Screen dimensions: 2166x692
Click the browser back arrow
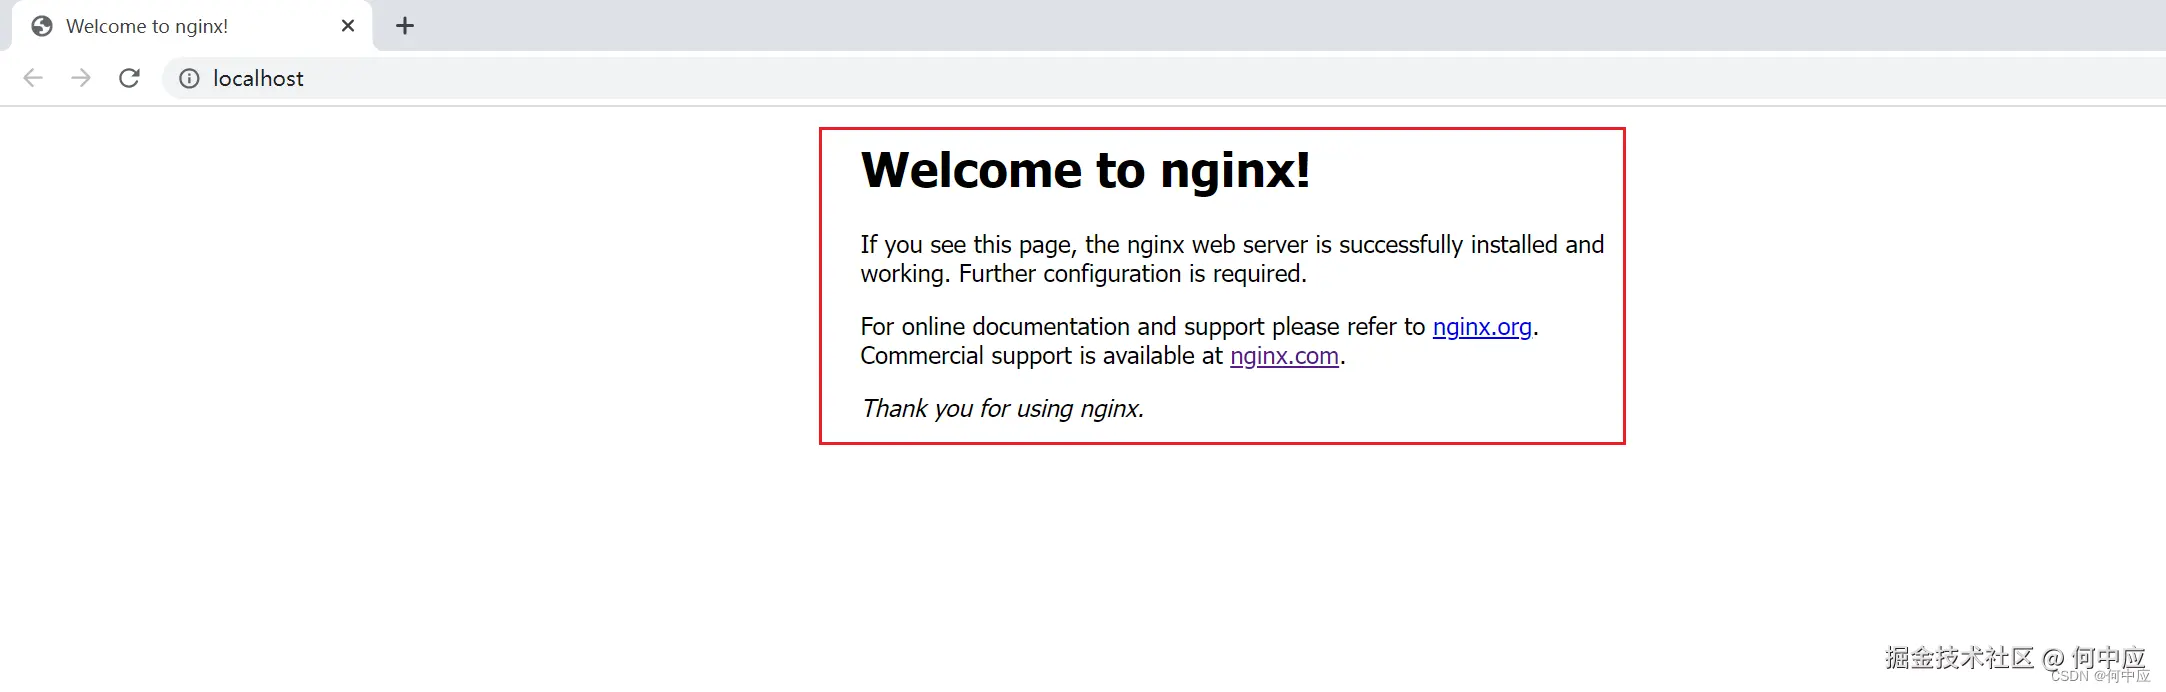point(33,78)
